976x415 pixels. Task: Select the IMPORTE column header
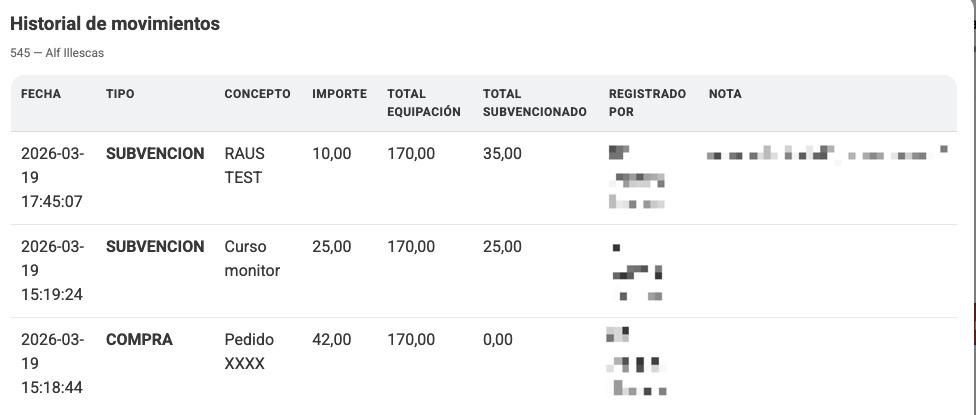pos(339,94)
